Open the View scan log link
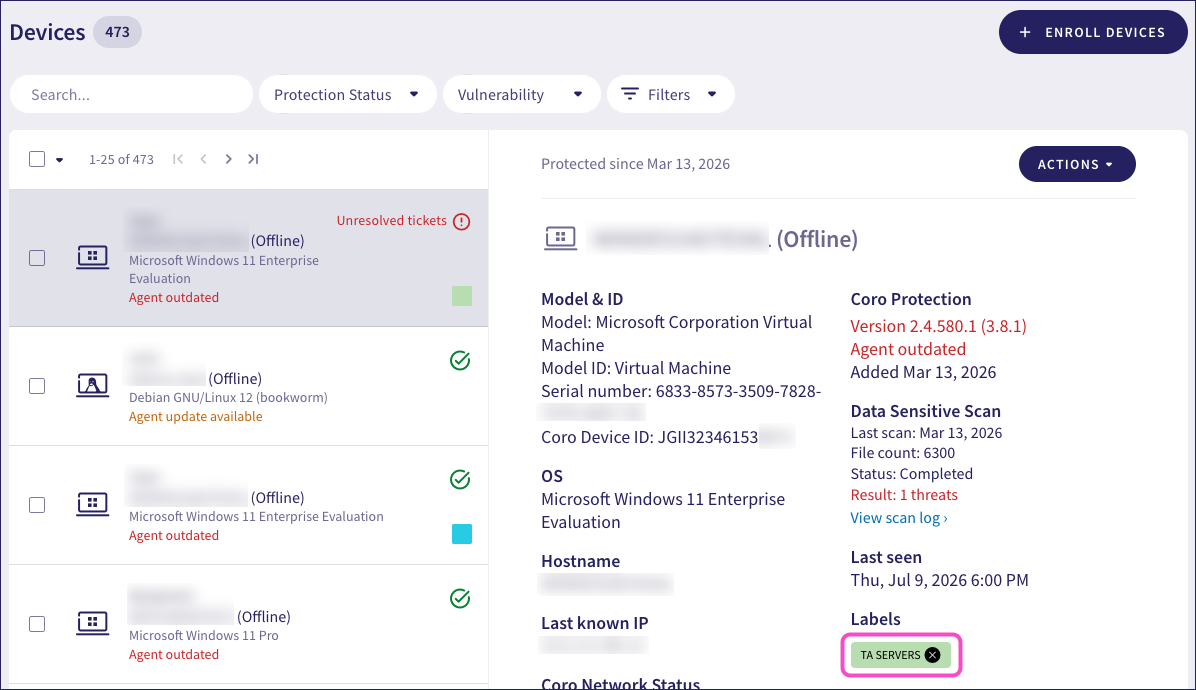The width and height of the screenshot is (1196, 690). 899,518
